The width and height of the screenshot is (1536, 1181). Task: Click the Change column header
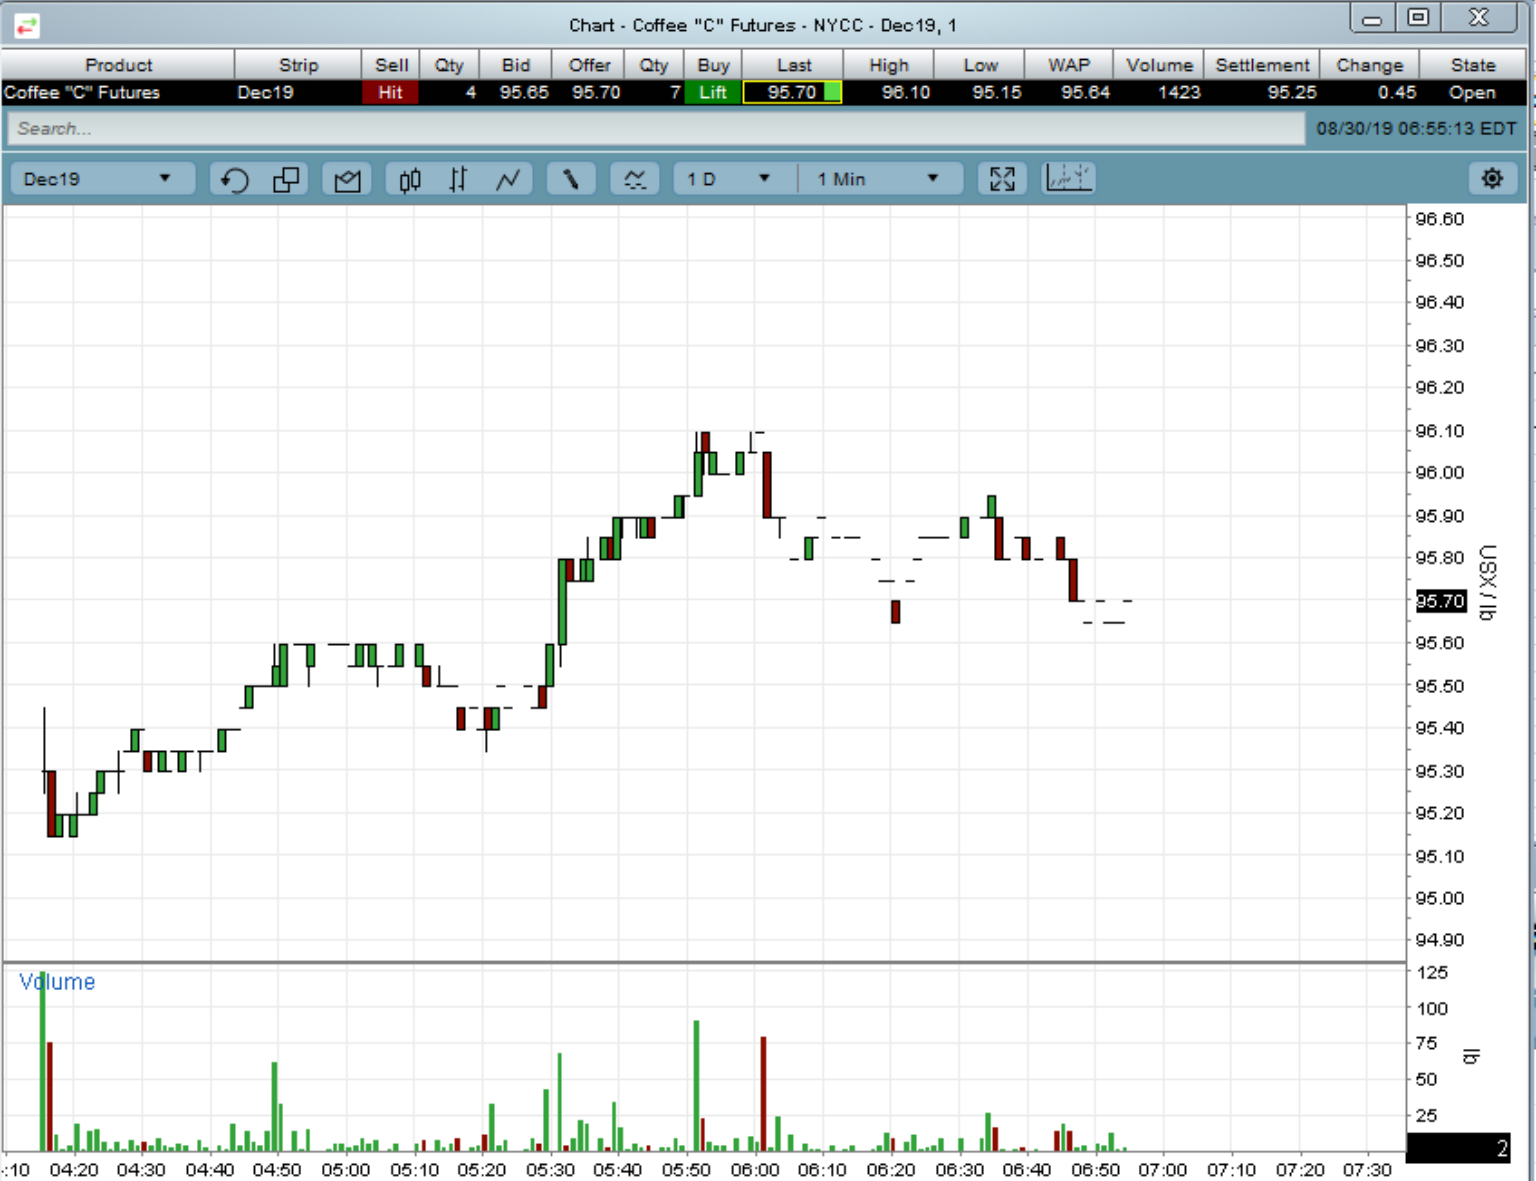1370,65
